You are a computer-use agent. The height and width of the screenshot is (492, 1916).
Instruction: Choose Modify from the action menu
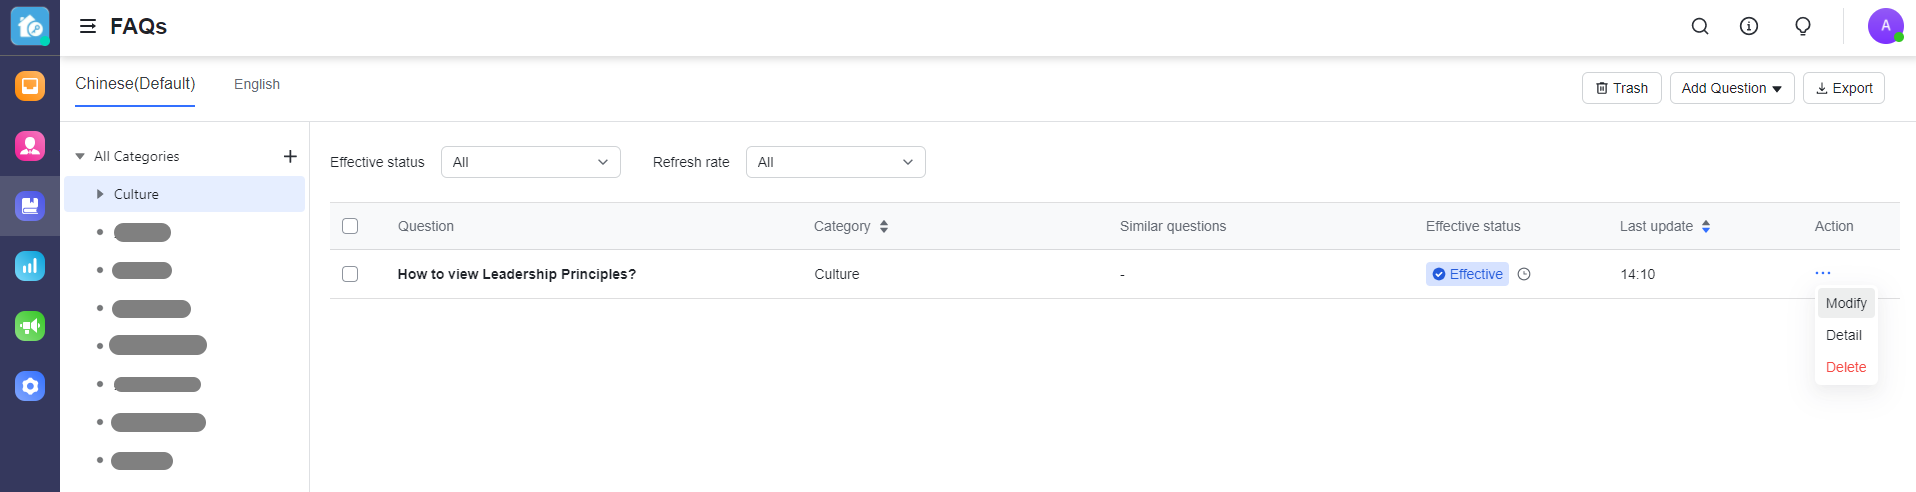pyautogui.click(x=1845, y=303)
